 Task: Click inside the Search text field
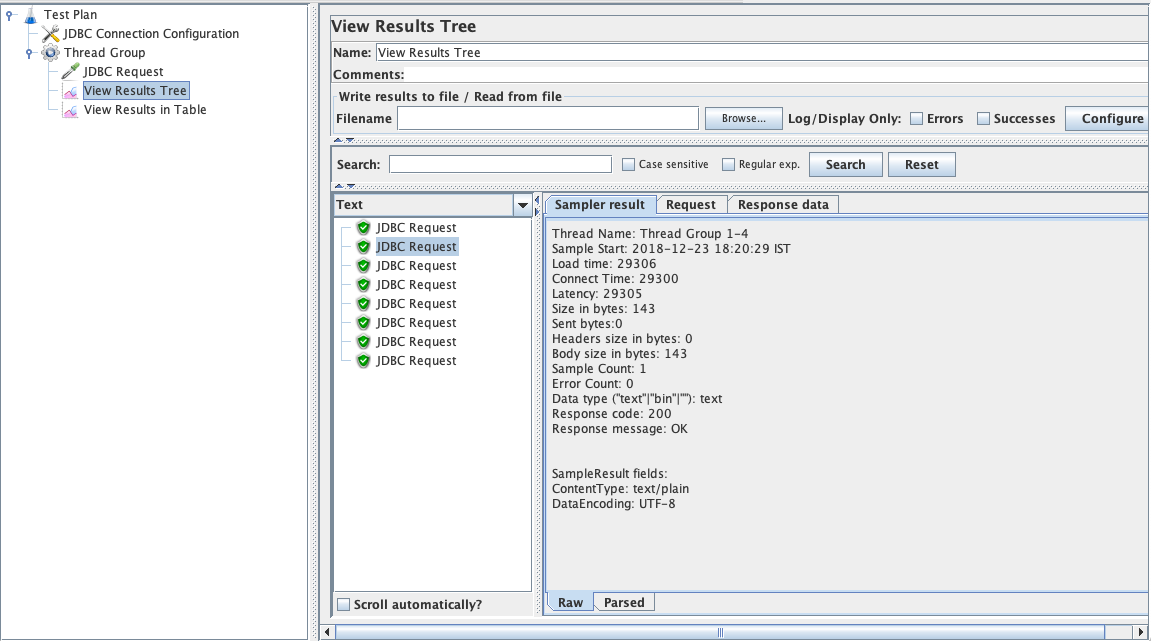(500, 163)
